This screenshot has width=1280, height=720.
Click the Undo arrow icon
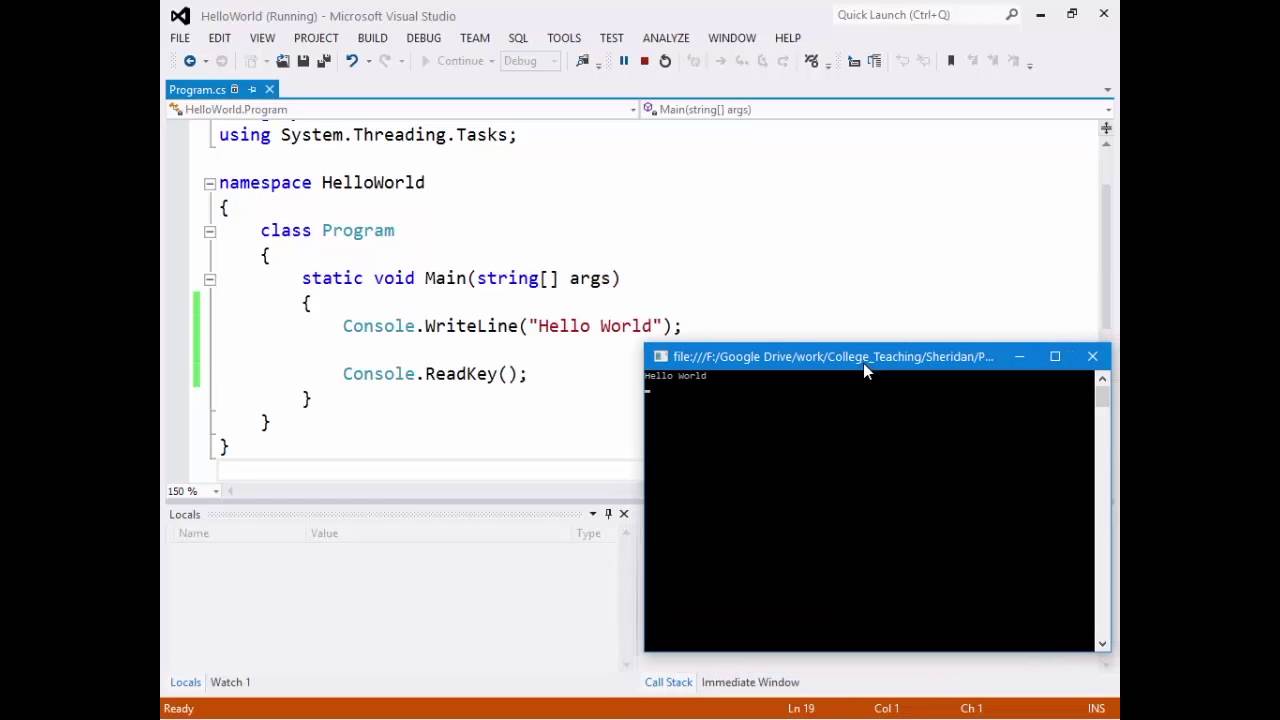tap(352, 61)
